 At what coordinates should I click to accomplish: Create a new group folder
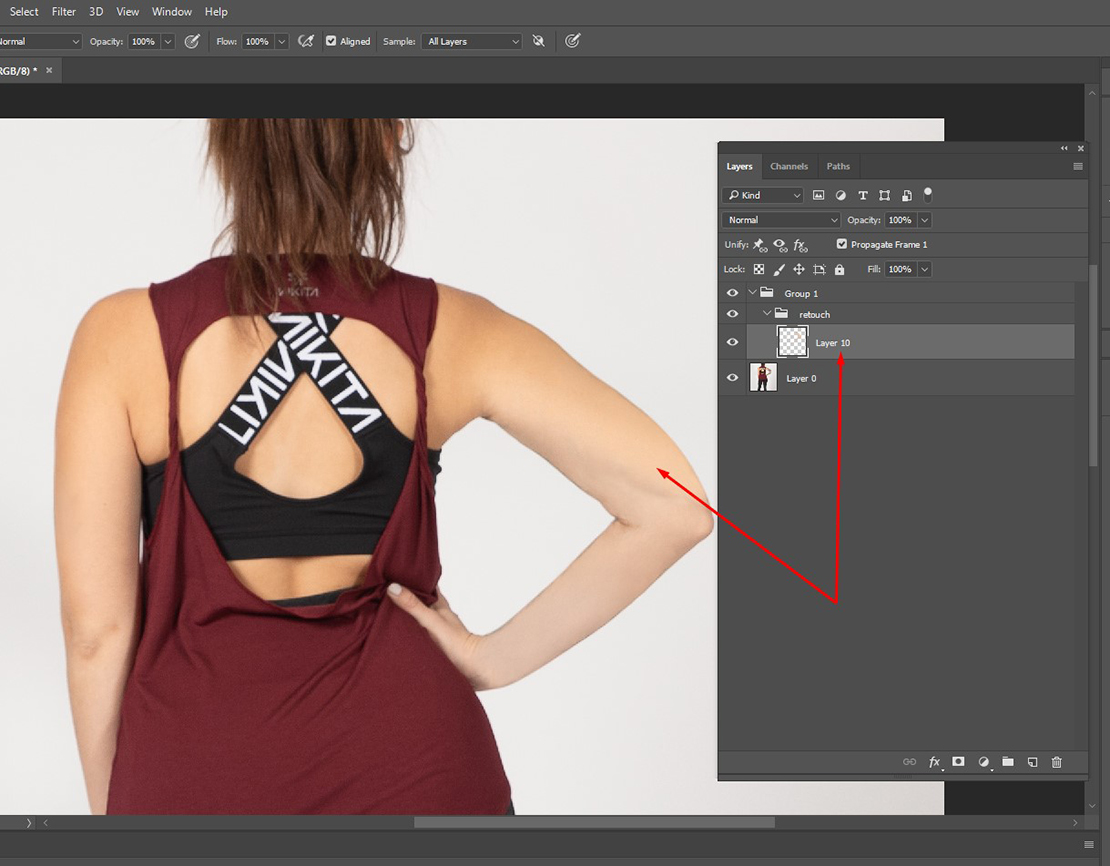(x=1008, y=762)
